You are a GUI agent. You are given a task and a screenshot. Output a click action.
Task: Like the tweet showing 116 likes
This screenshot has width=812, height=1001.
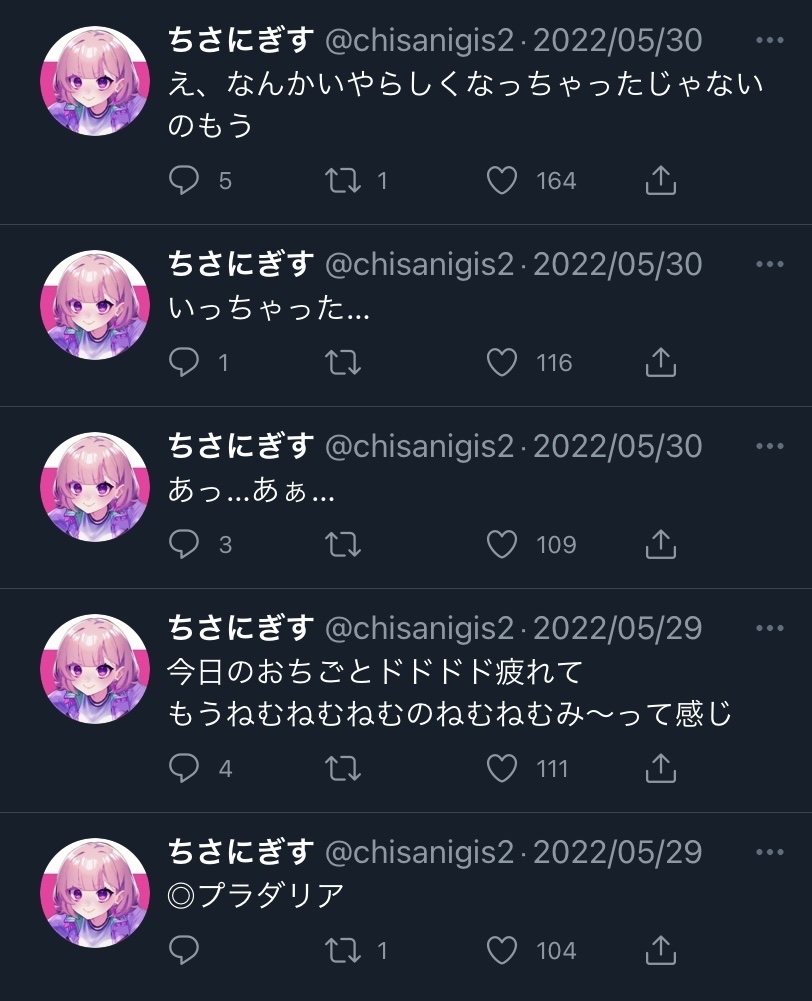click(502, 363)
